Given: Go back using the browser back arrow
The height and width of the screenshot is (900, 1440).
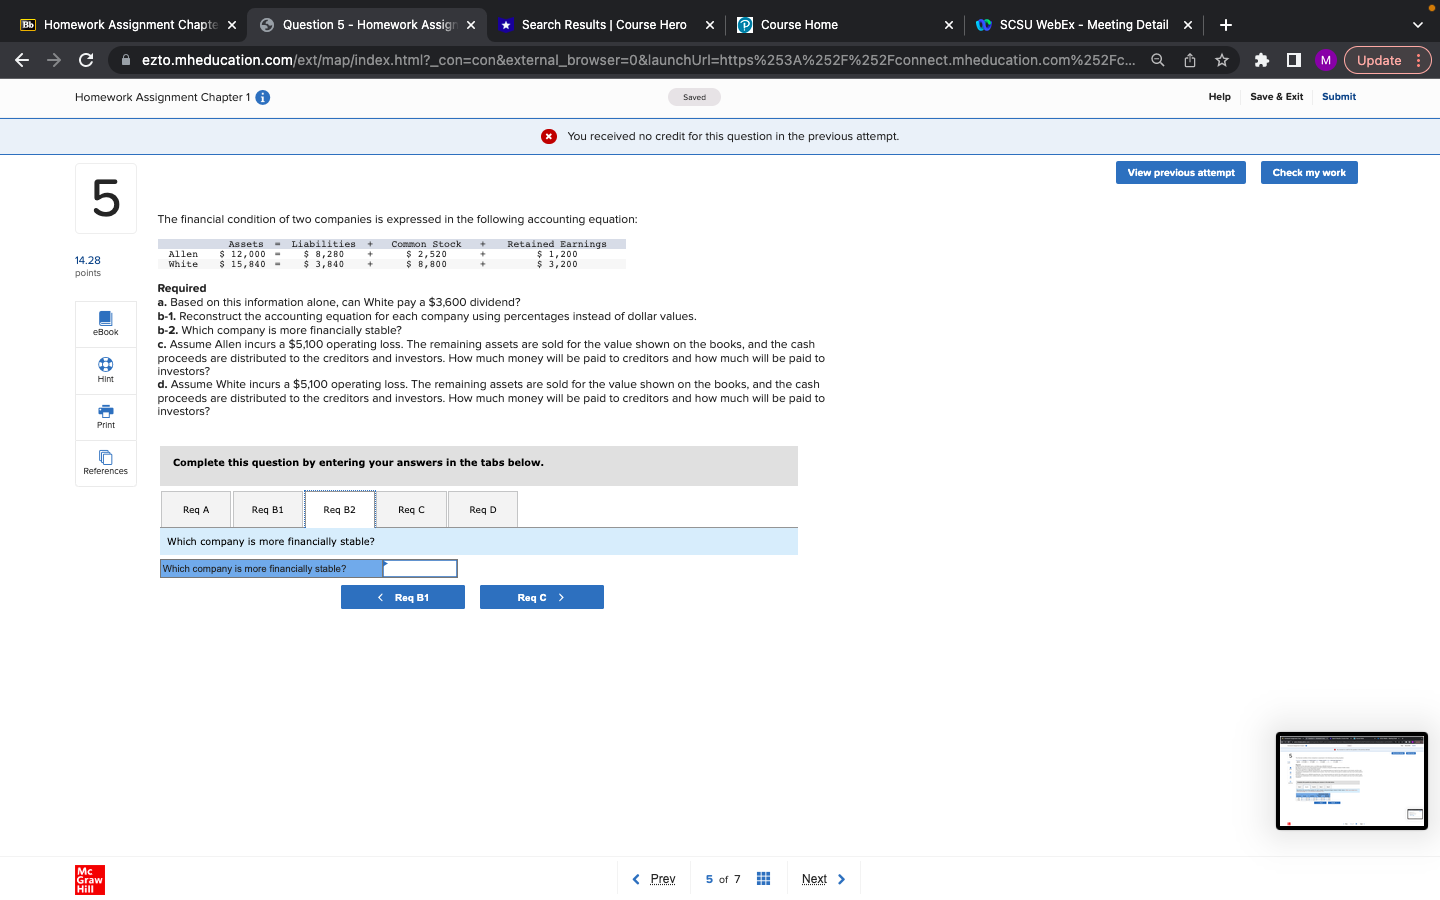Looking at the screenshot, I should [22, 60].
